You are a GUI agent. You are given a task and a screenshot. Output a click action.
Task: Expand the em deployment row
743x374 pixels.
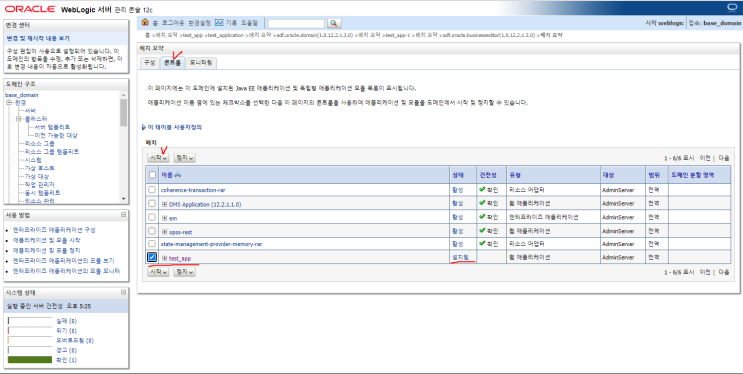pyautogui.click(x=164, y=218)
